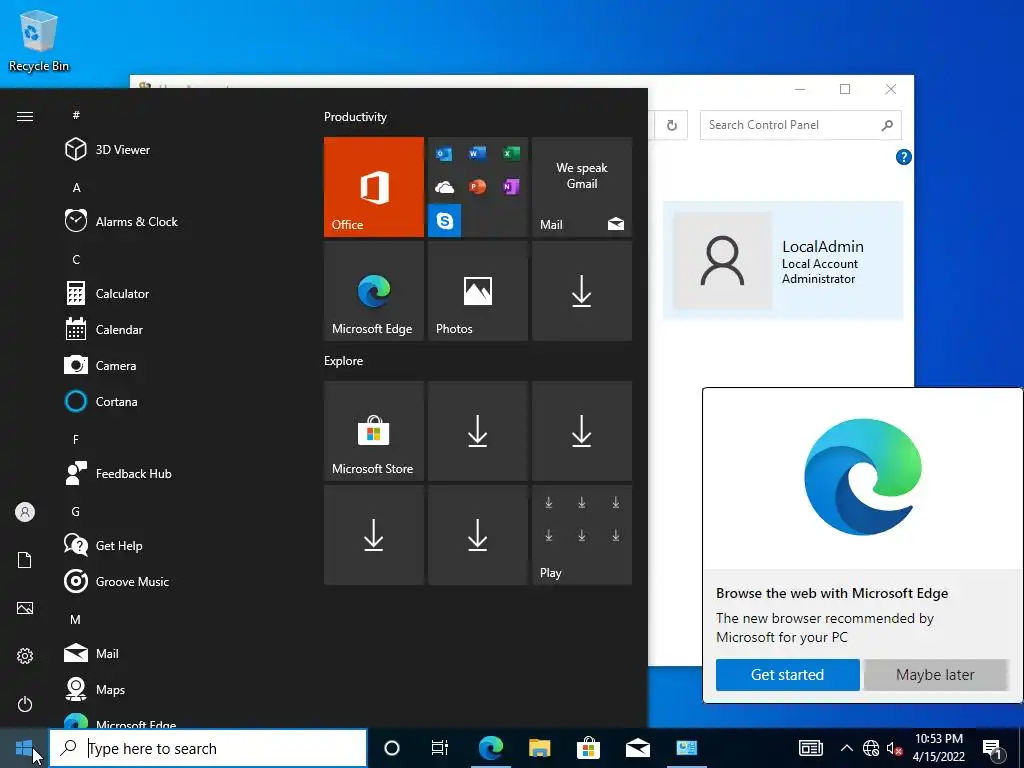Image resolution: width=1024 pixels, height=768 pixels.
Task: Click Get started in Edge popup
Action: click(788, 675)
